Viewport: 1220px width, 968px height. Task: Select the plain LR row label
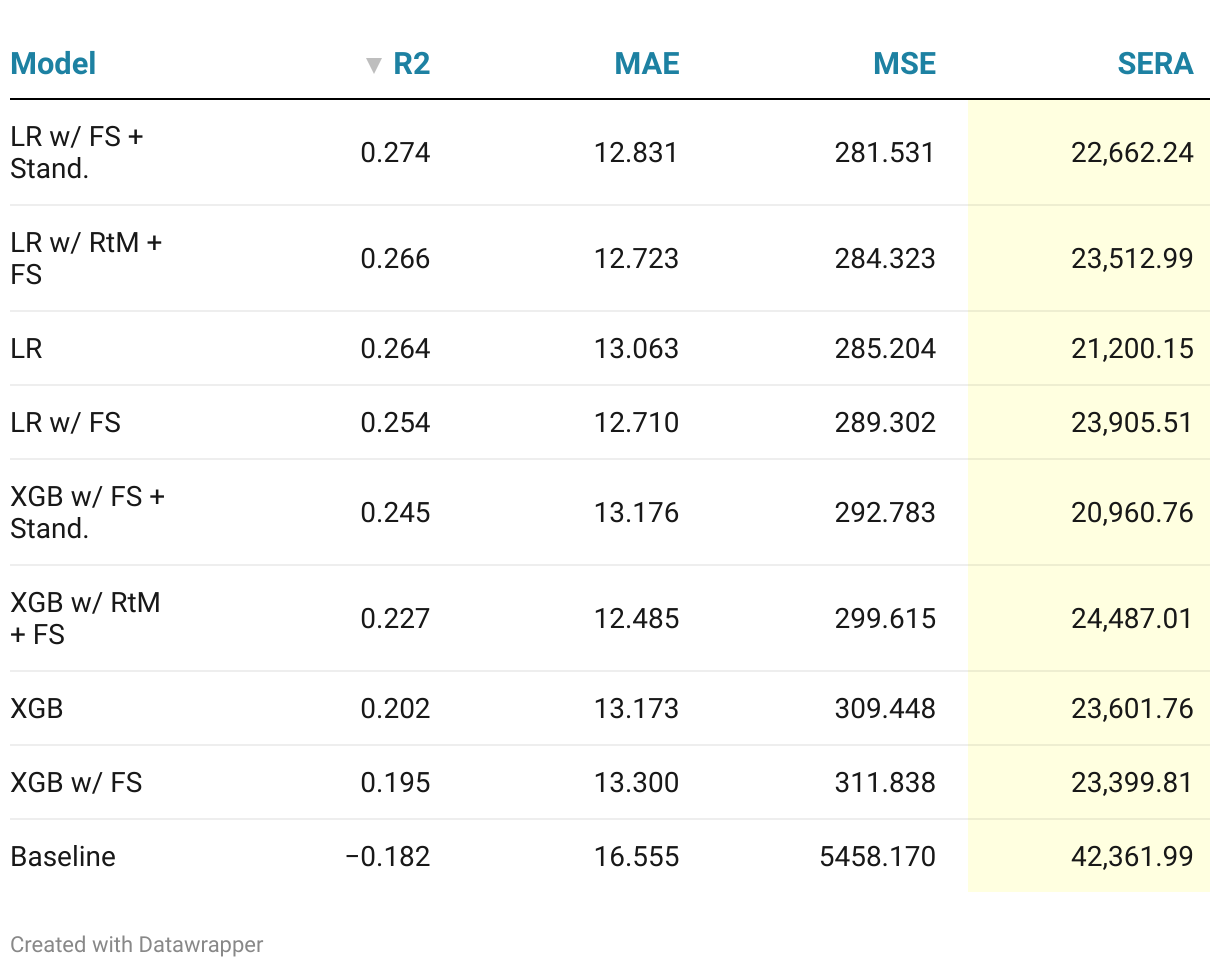[x=27, y=348]
